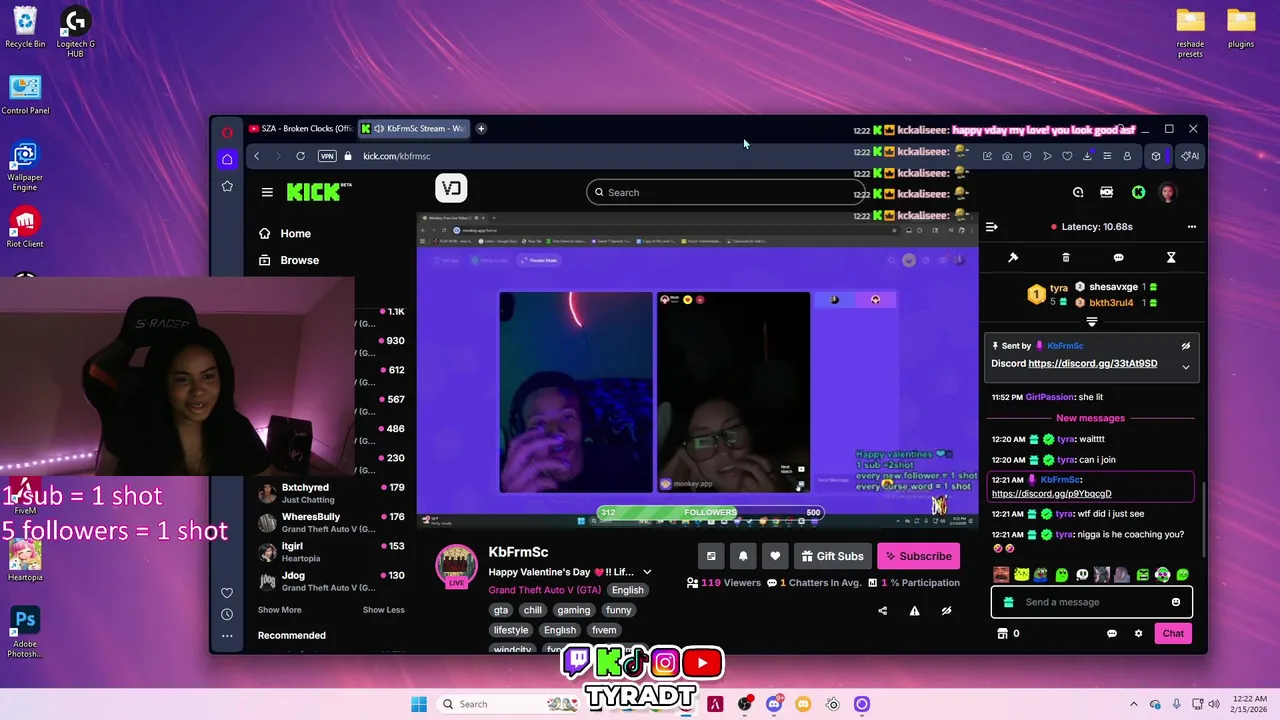
Task: Open the moderation hammer tool
Action: coord(1013,258)
